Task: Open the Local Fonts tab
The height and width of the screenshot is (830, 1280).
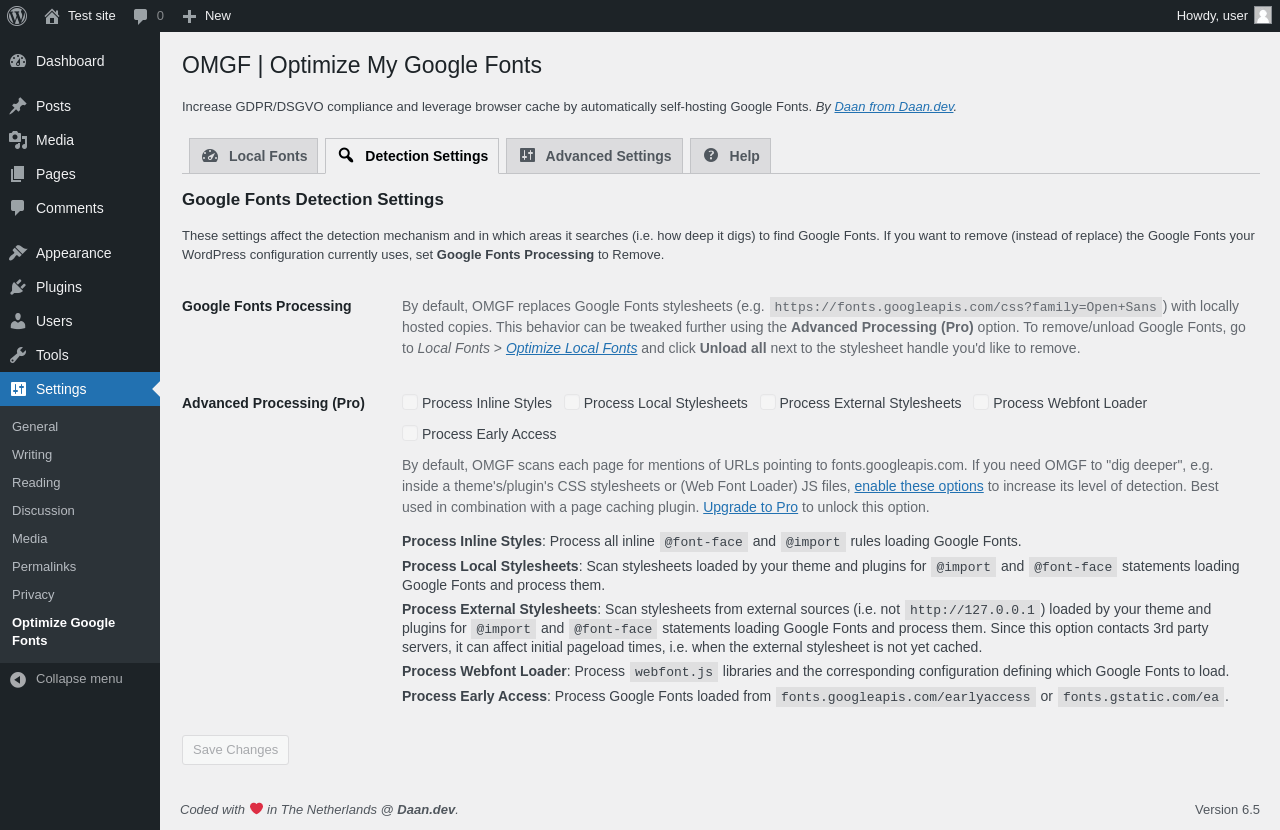Action: tap(254, 156)
